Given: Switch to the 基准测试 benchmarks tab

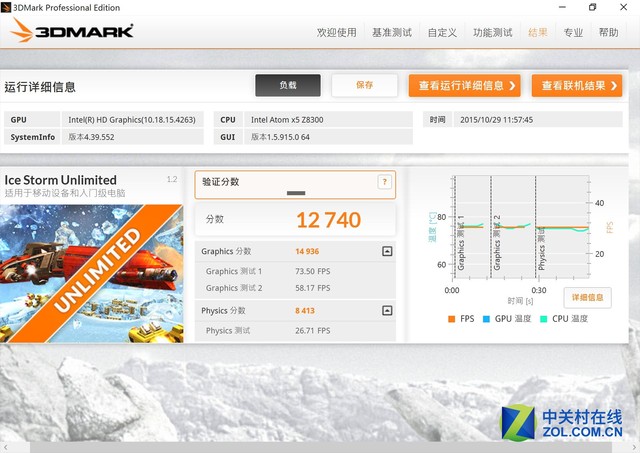Looking at the screenshot, I should [x=392, y=33].
